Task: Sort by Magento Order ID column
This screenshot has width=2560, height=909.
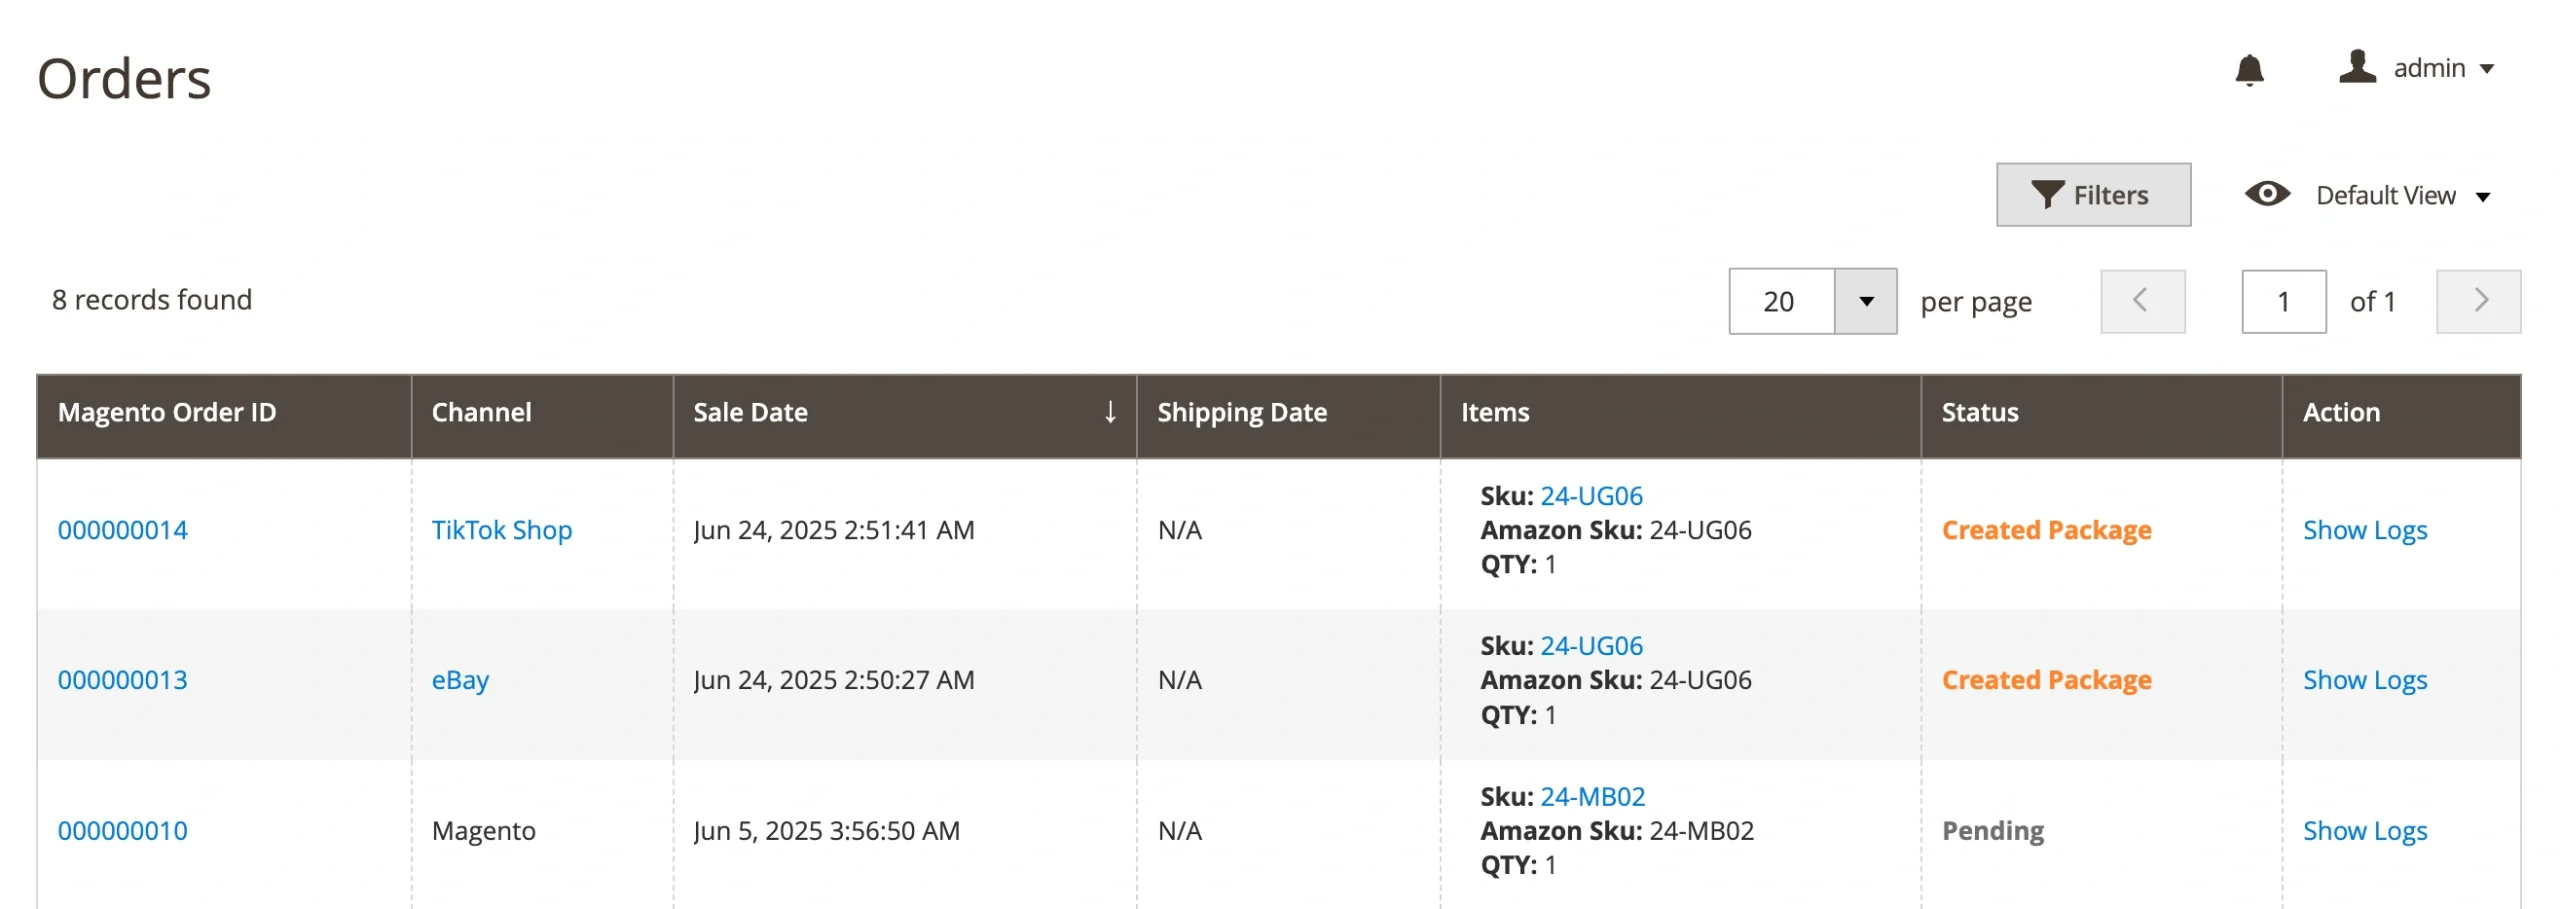Action: (x=167, y=412)
